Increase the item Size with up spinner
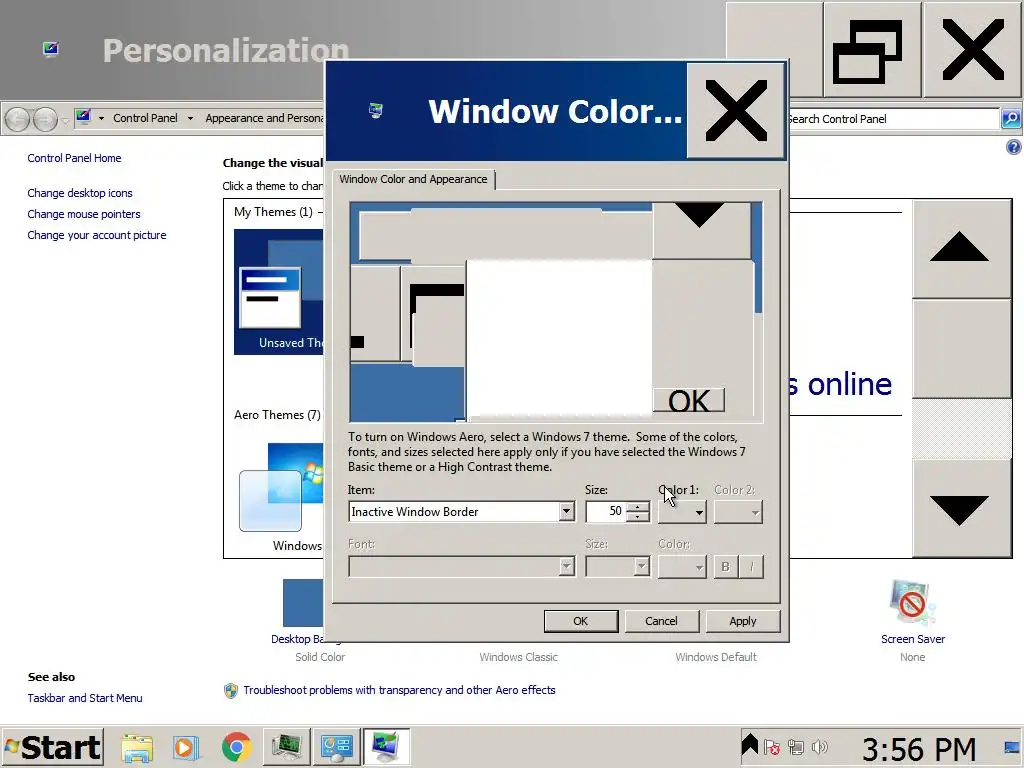The image size is (1024, 768). [637, 507]
